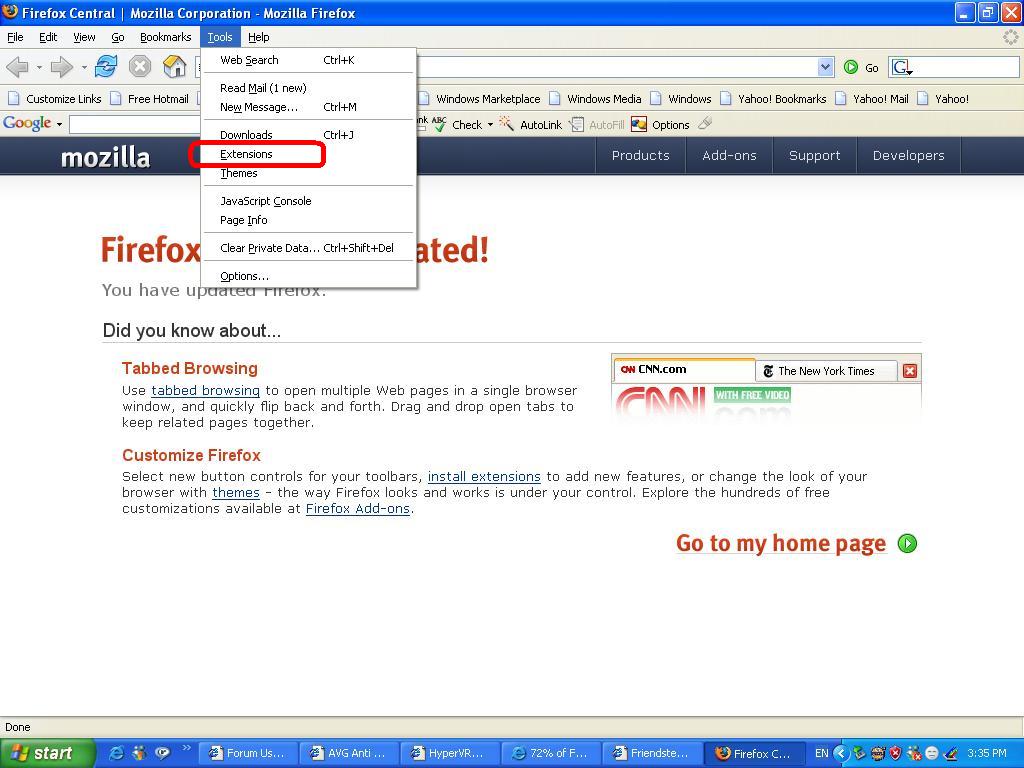Screen dimensions: 1024x768
Task: Click the Windows Start button
Action: pyautogui.click(x=47, y=753)
